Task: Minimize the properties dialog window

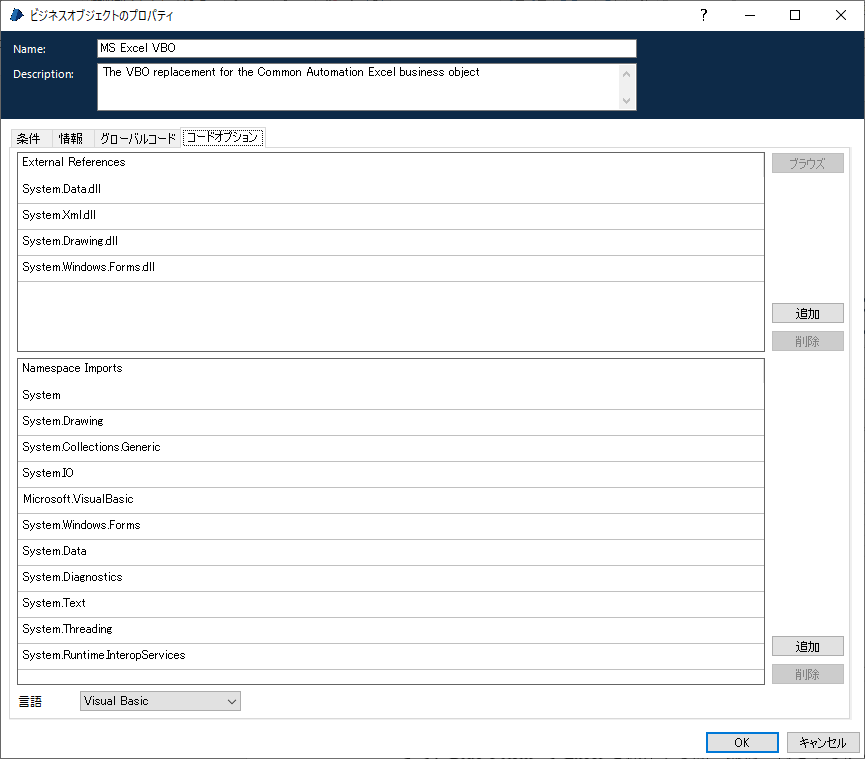Action: point(750,15)
